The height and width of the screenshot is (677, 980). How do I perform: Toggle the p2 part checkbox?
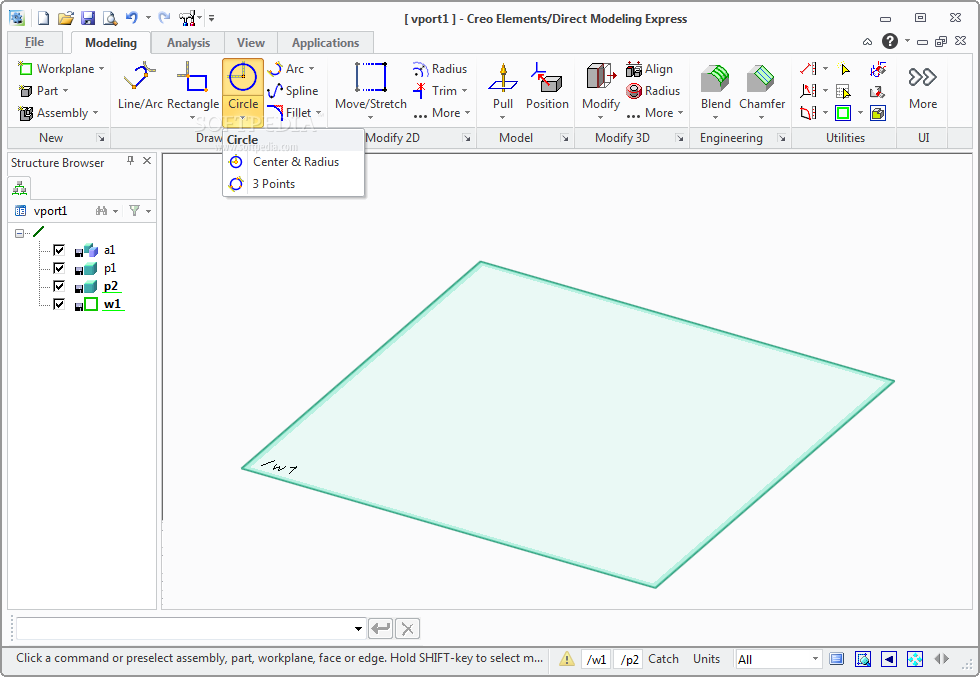pos(59,286)
